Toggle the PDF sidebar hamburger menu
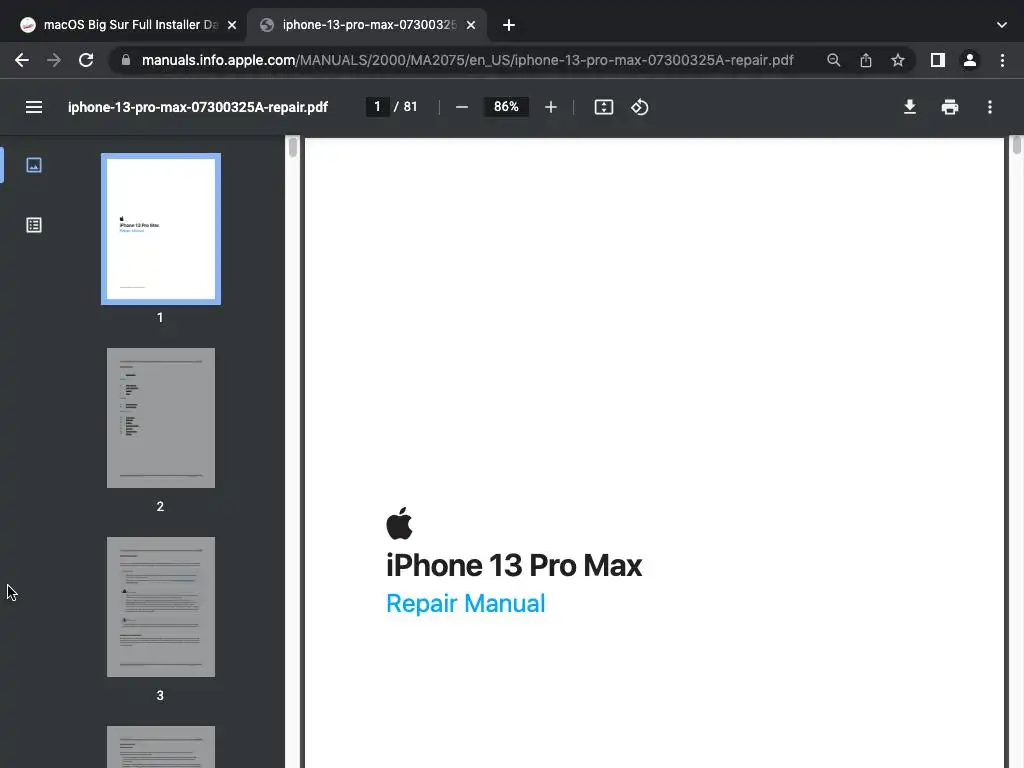Image resolution: width=1024 pixels, height=768 pixels. point(34,107)
